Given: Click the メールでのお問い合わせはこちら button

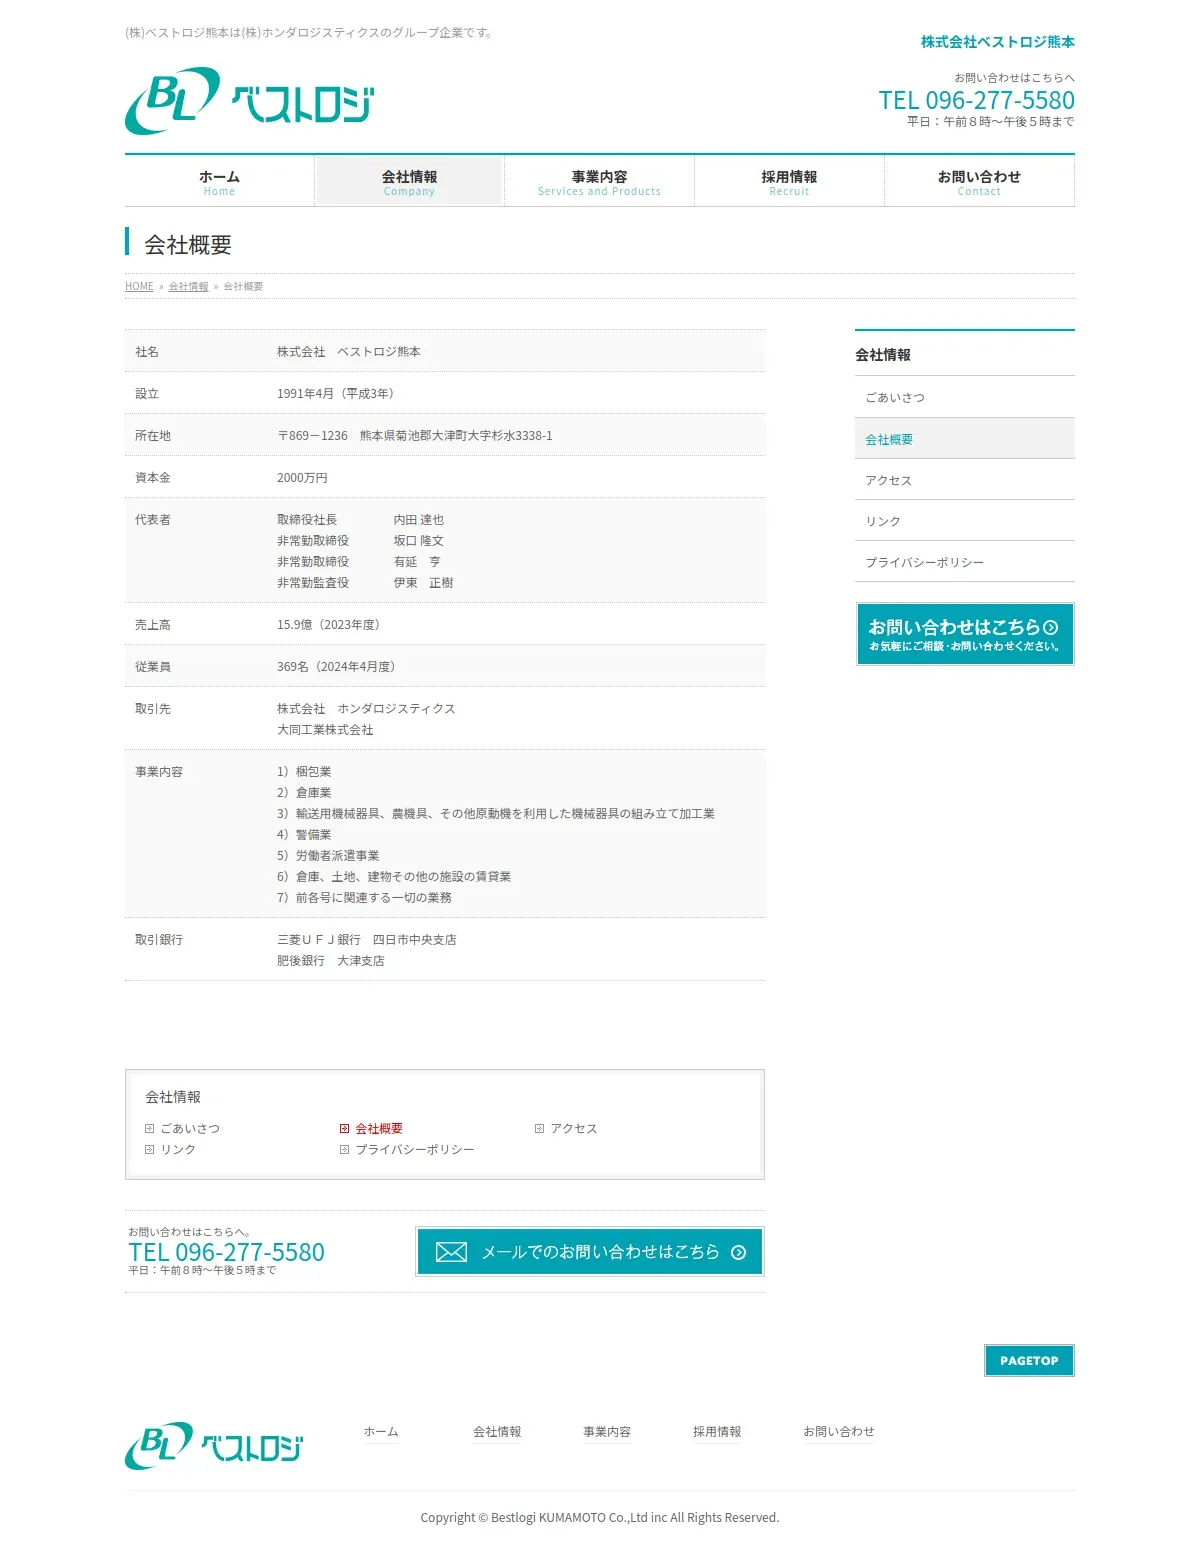Looking at the screenshot, I should click(x=590, y=1252).
